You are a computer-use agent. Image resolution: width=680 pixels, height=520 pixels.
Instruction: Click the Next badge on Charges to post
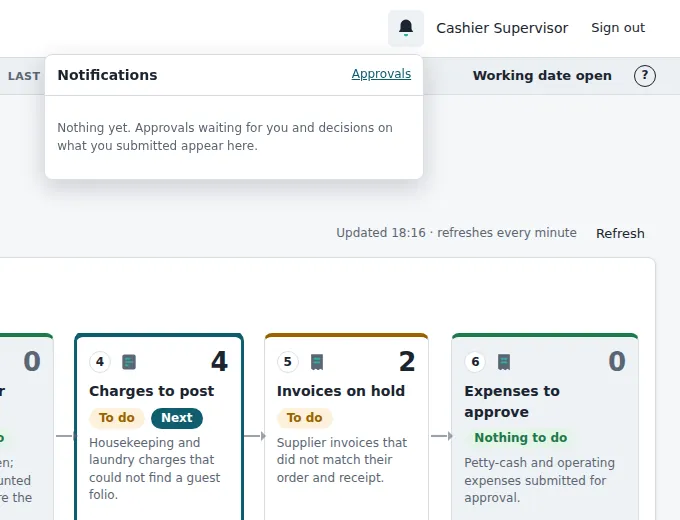[177, 418]
